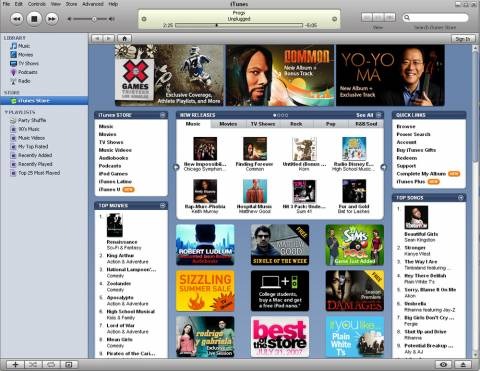Screen dimensions: 480x371
Task: Select the Movies tab in New Releases
Action: [x=228, y=124]
